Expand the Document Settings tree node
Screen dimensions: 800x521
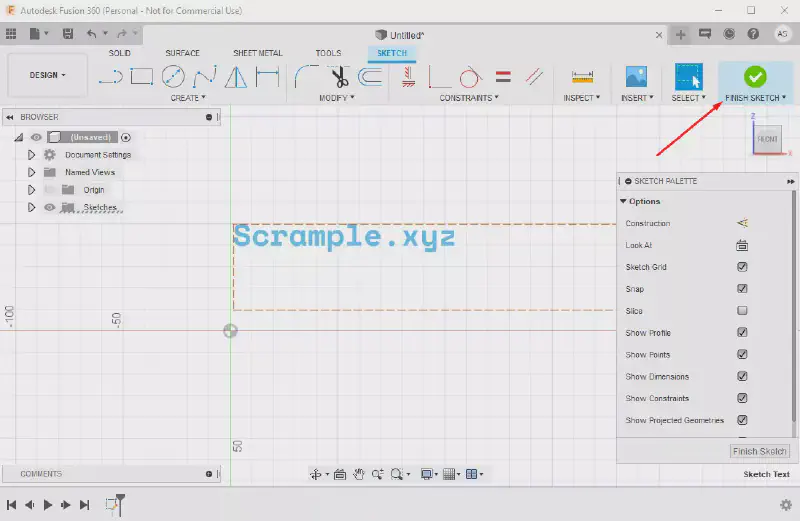tap(31, 155)
